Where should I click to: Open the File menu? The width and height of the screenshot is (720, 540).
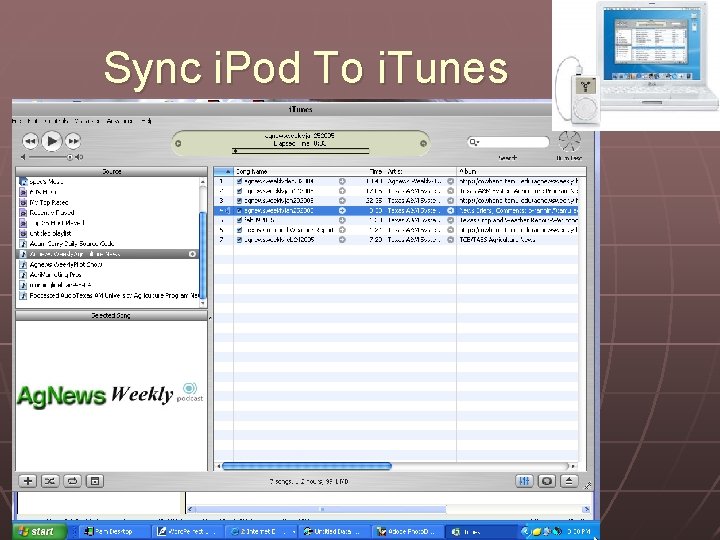[17, 121]
